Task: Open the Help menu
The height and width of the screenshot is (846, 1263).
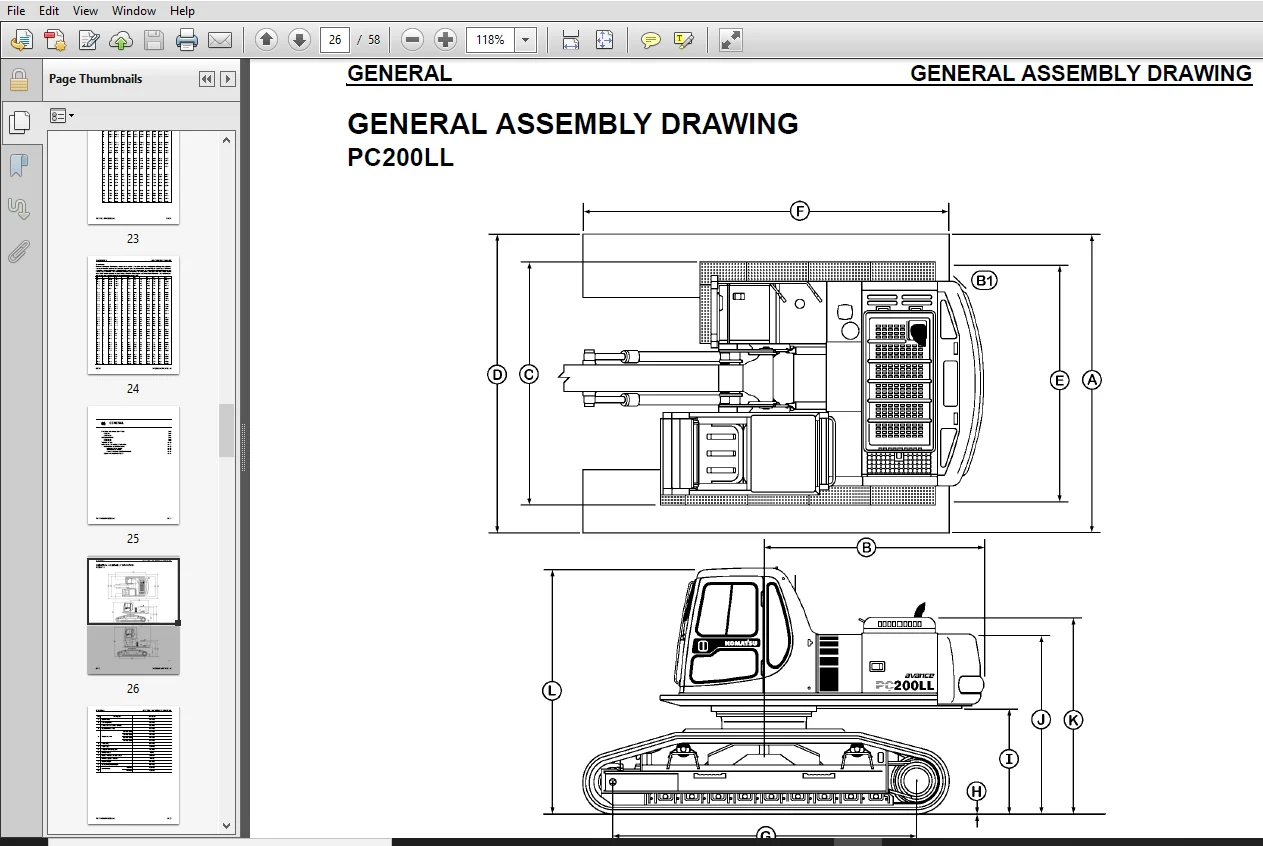Action: [x=182, y=10]
